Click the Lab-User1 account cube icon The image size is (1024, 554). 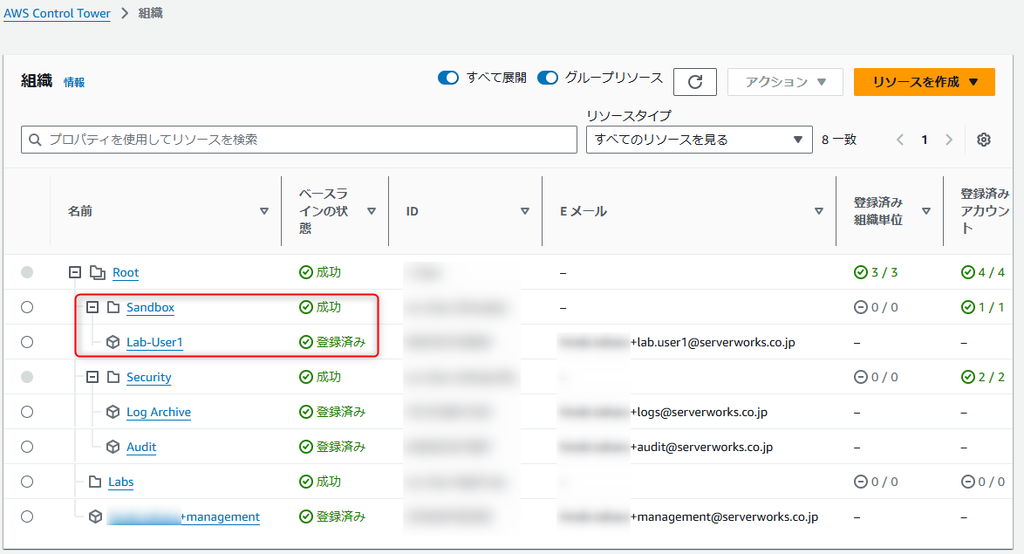(113, 342)
